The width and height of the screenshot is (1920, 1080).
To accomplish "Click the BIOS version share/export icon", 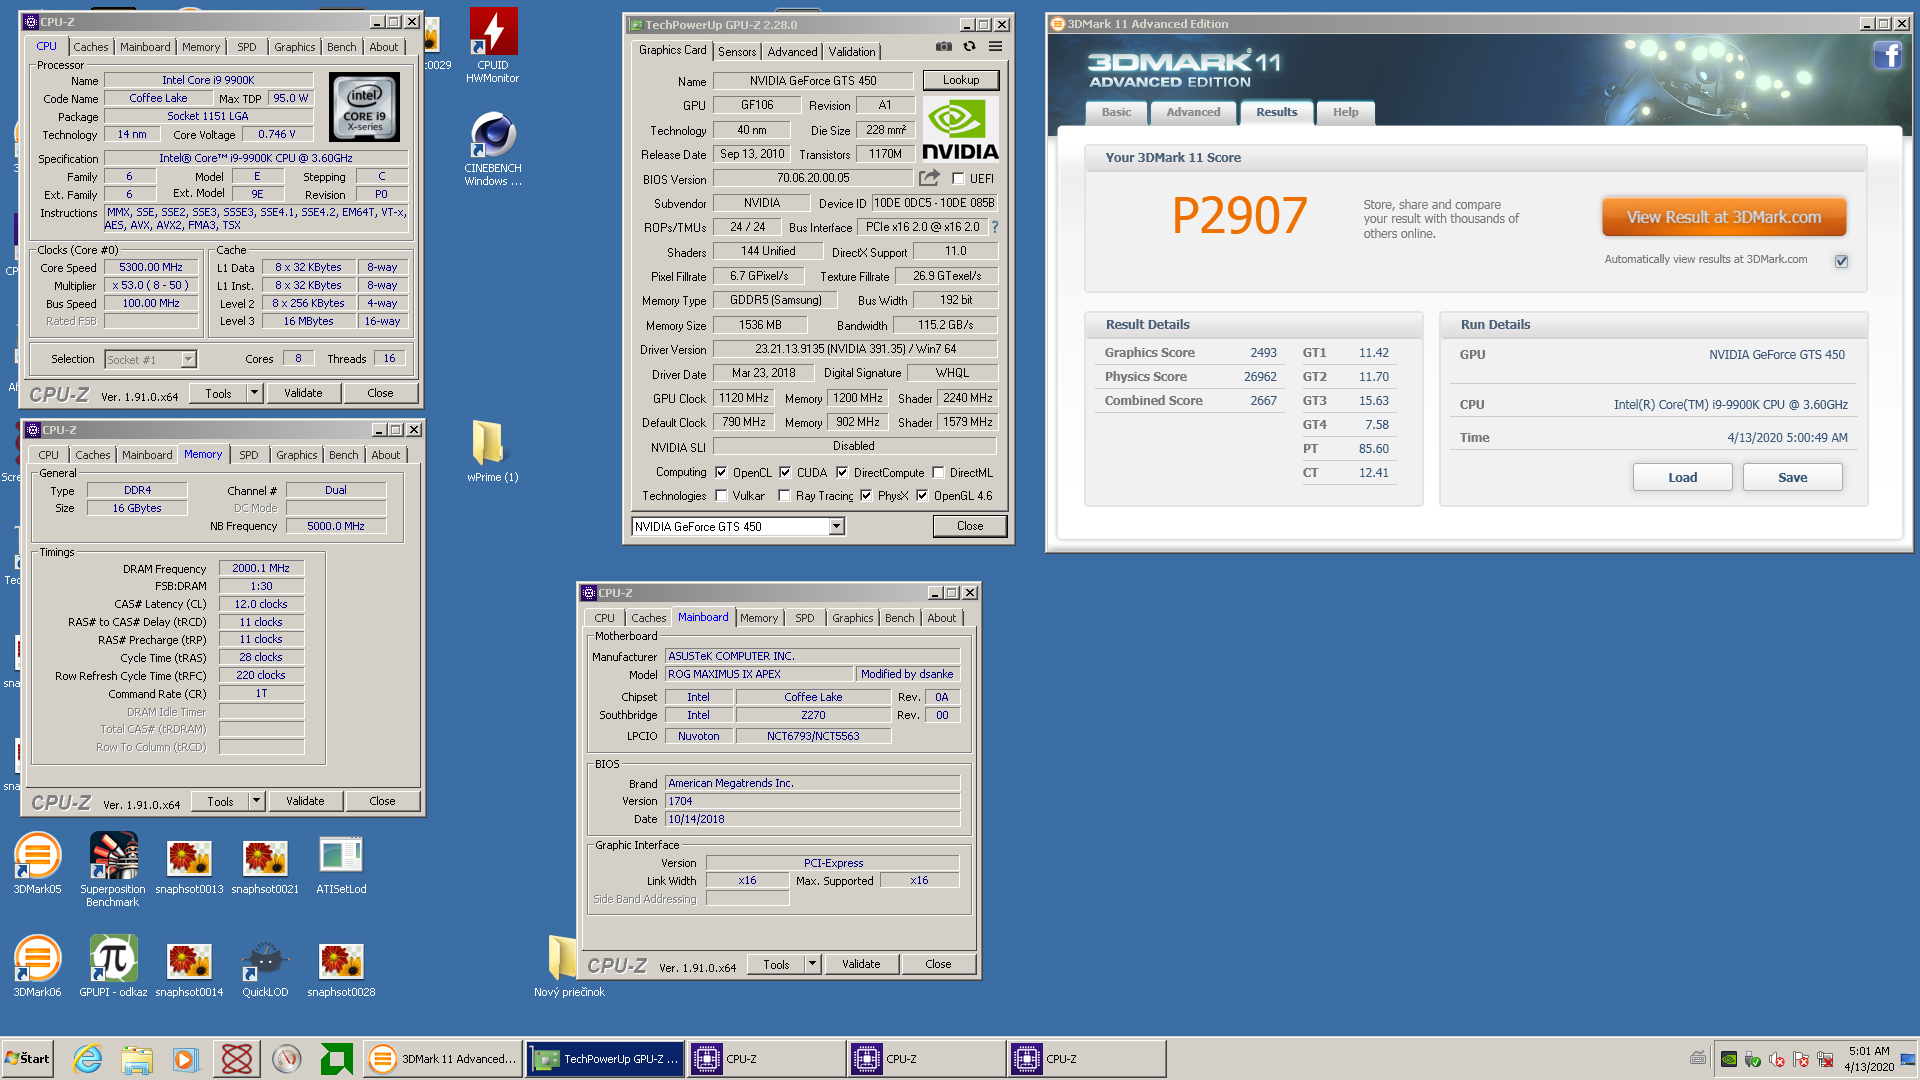I will click(x=930, y=178).
